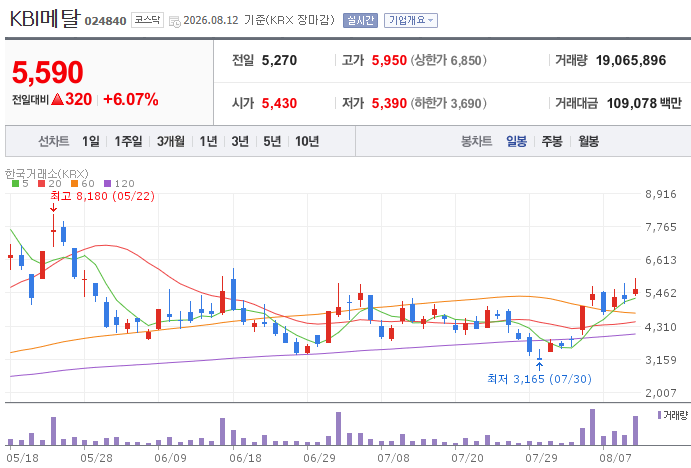Click the 5,462 price axis label
Screen dimensions: 691x468
(x=661, y=293)
